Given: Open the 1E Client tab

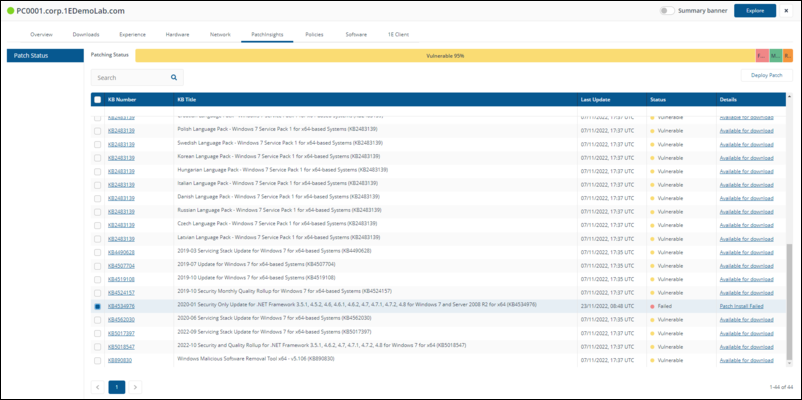Looking at the screenshot, I should pyautogui.click(x=397, y=34).
